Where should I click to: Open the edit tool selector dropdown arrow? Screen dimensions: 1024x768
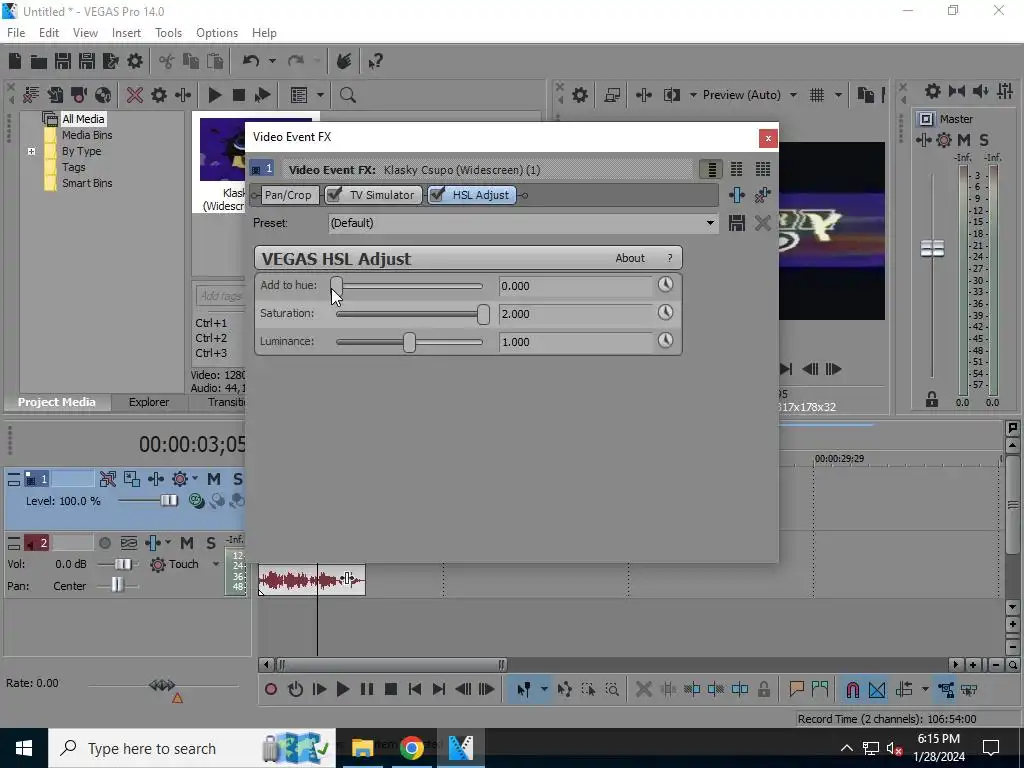point(544,690)
